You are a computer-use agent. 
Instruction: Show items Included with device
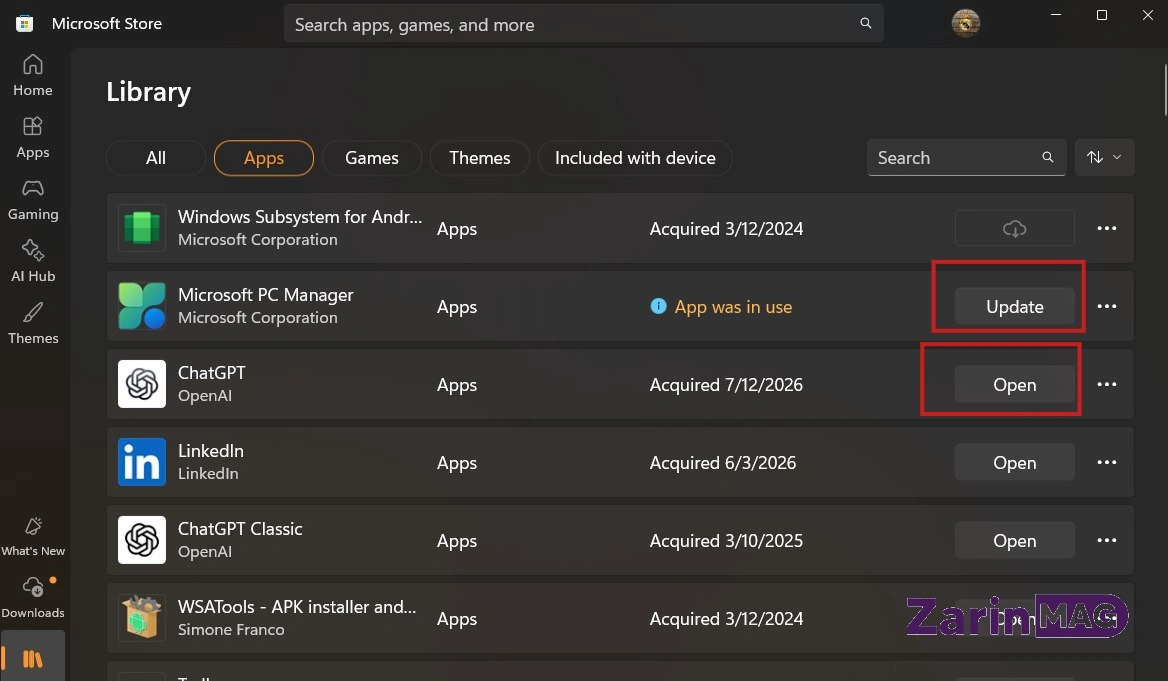pos(635,158)
